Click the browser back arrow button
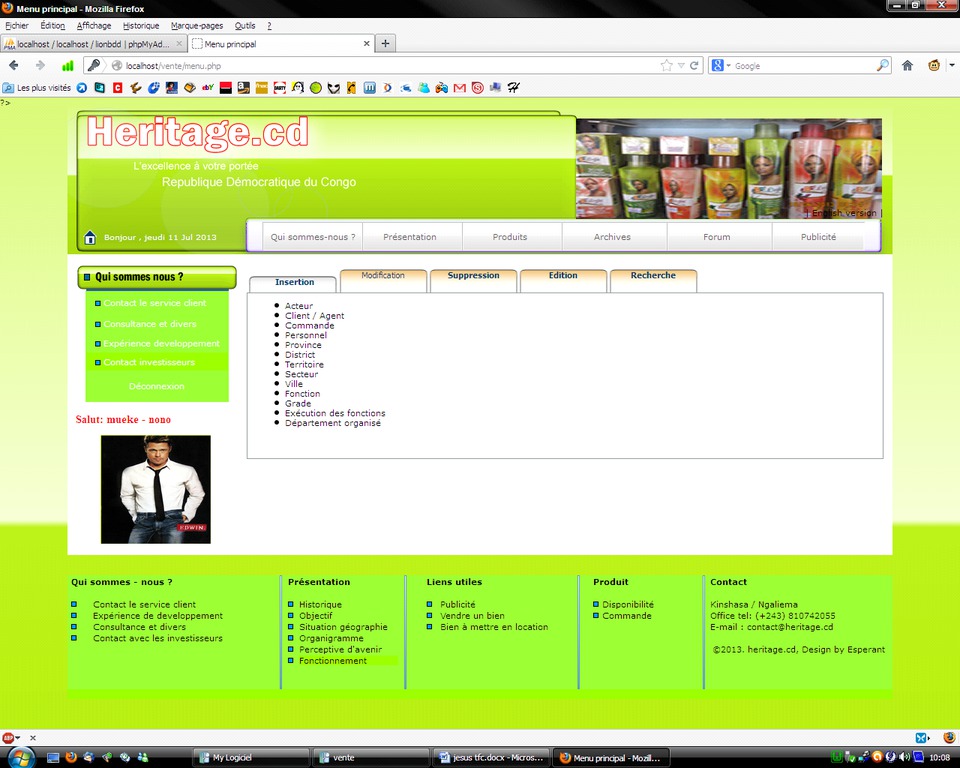Viewport: 960px width, 768px height. pos(13,66)
